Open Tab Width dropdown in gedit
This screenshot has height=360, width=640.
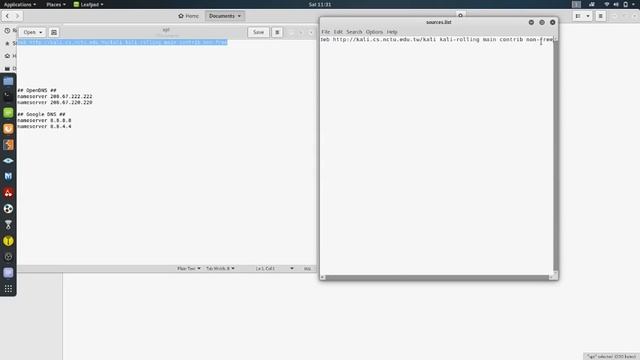tap(220, 269)
